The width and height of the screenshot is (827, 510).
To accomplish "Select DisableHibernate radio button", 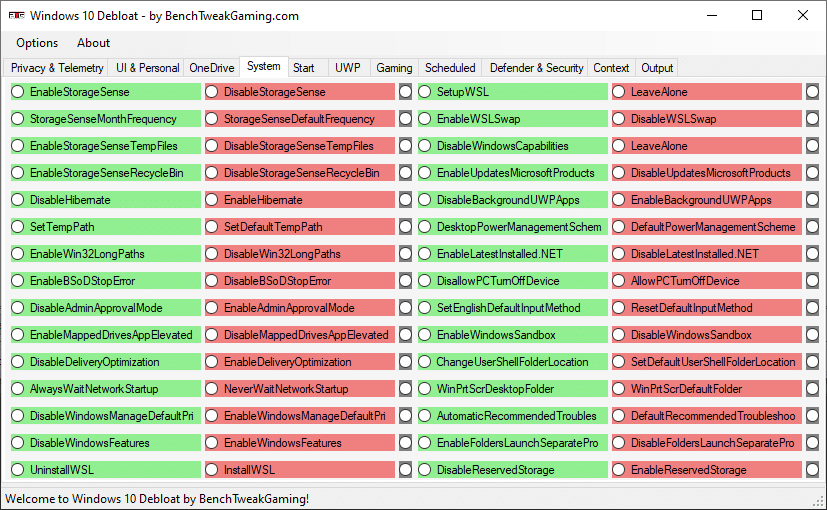I will [105, 200].
